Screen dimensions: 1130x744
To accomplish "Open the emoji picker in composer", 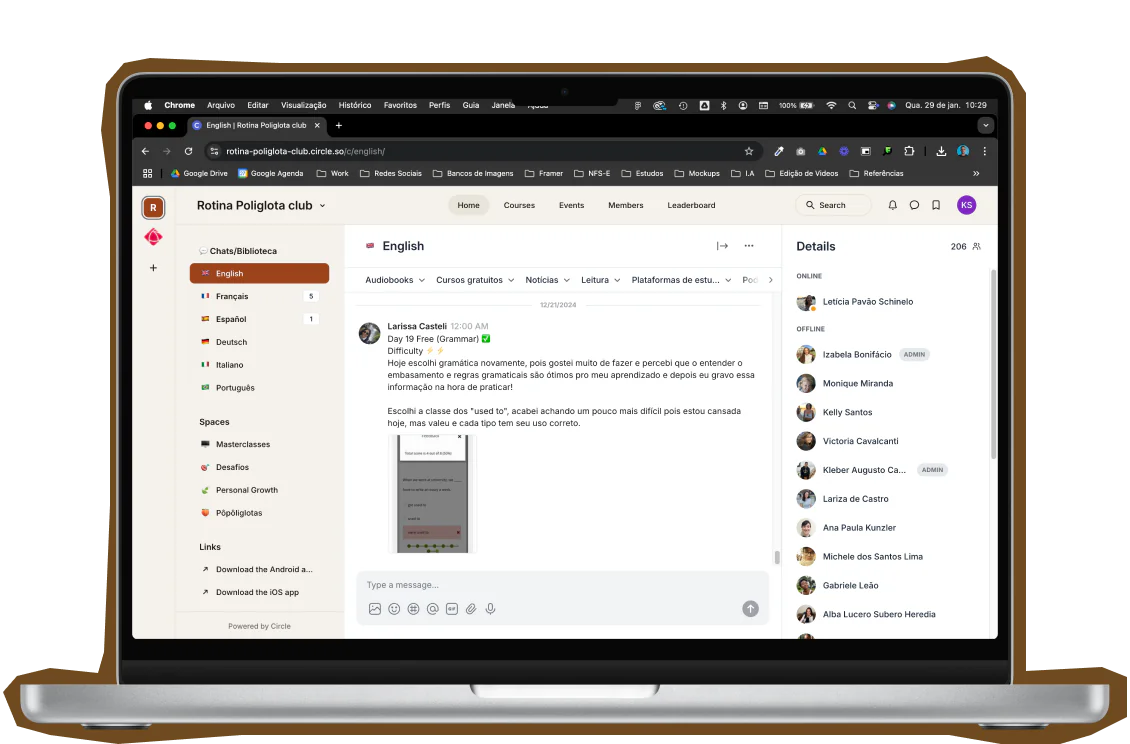I will tap(394, 609).
